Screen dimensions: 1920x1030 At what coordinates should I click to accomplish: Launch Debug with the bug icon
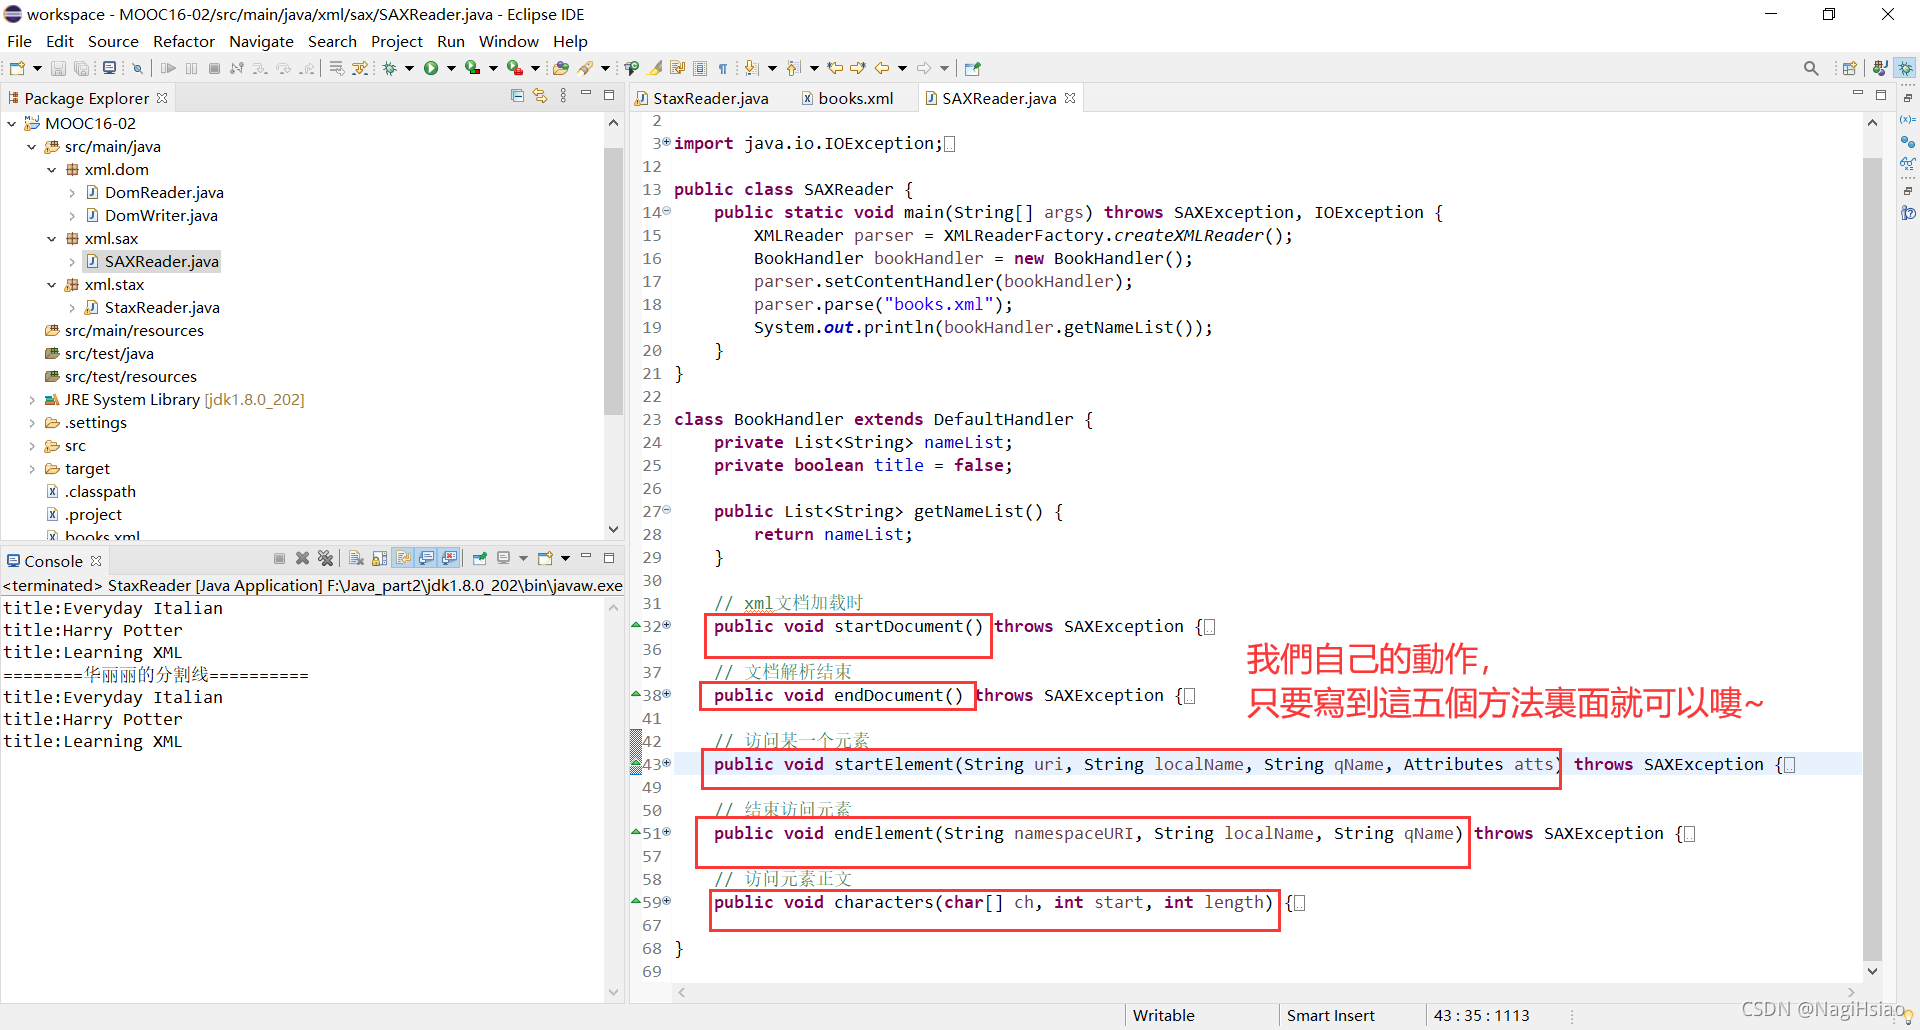click(x=389, y=68)
